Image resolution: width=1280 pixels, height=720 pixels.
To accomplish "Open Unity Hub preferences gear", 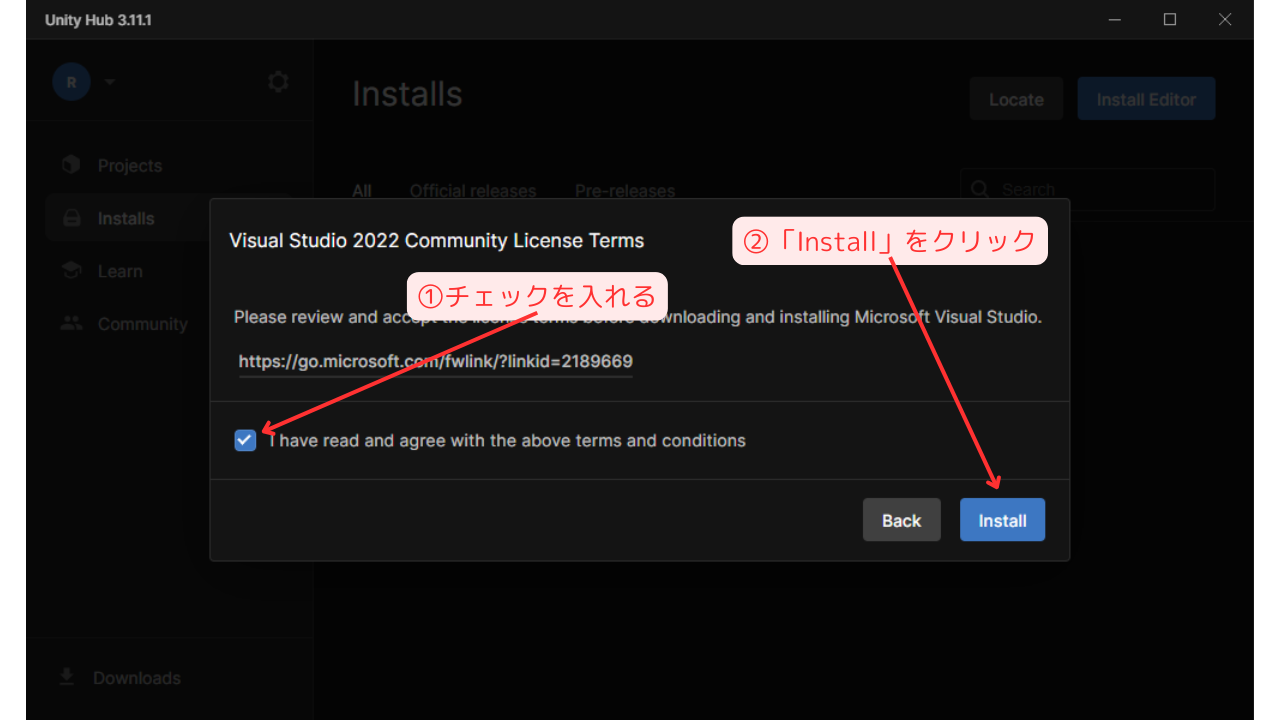I will click(277, 81).
